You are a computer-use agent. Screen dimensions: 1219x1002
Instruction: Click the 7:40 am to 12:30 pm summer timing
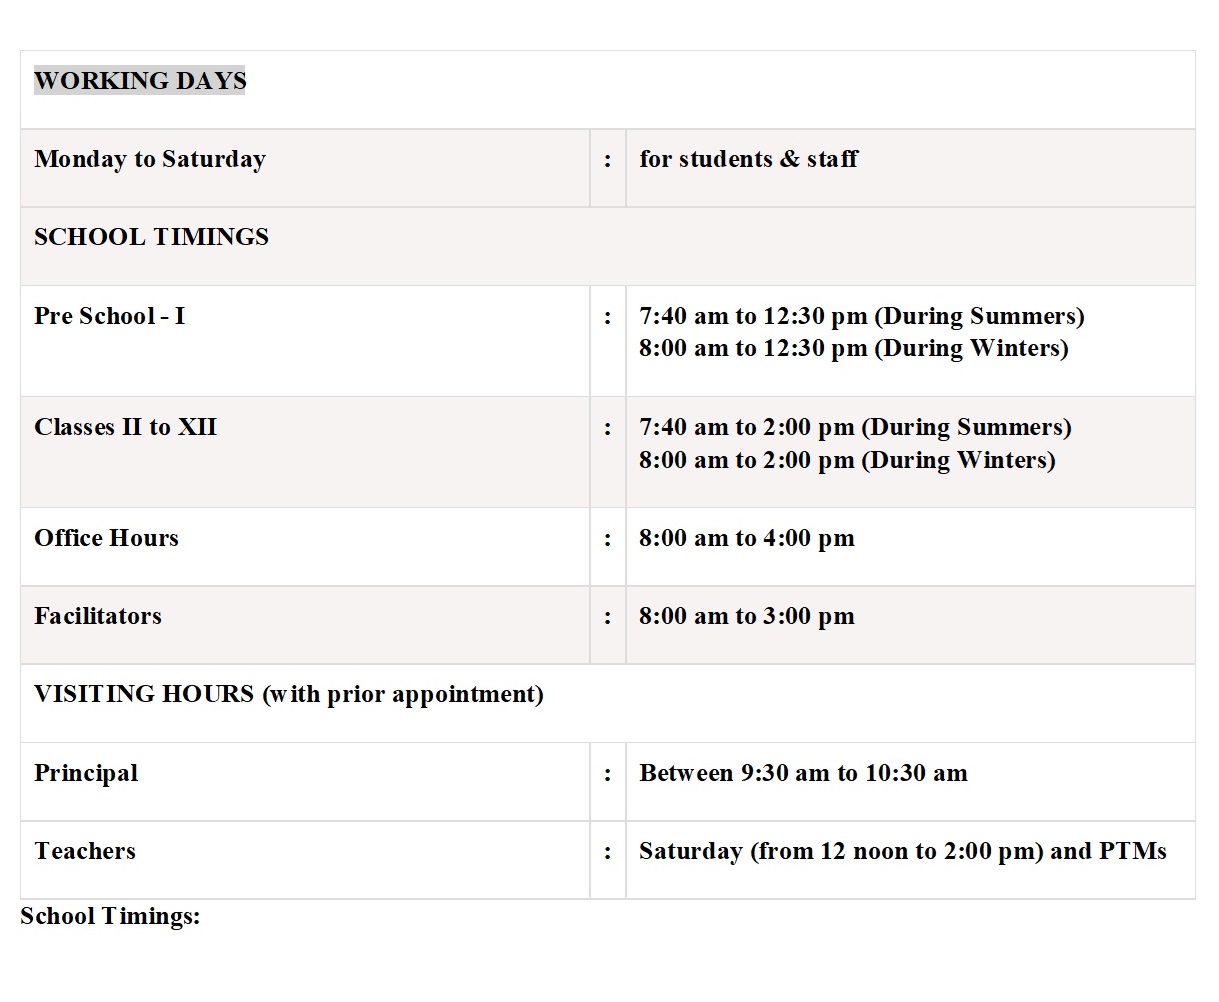point(861,316)
